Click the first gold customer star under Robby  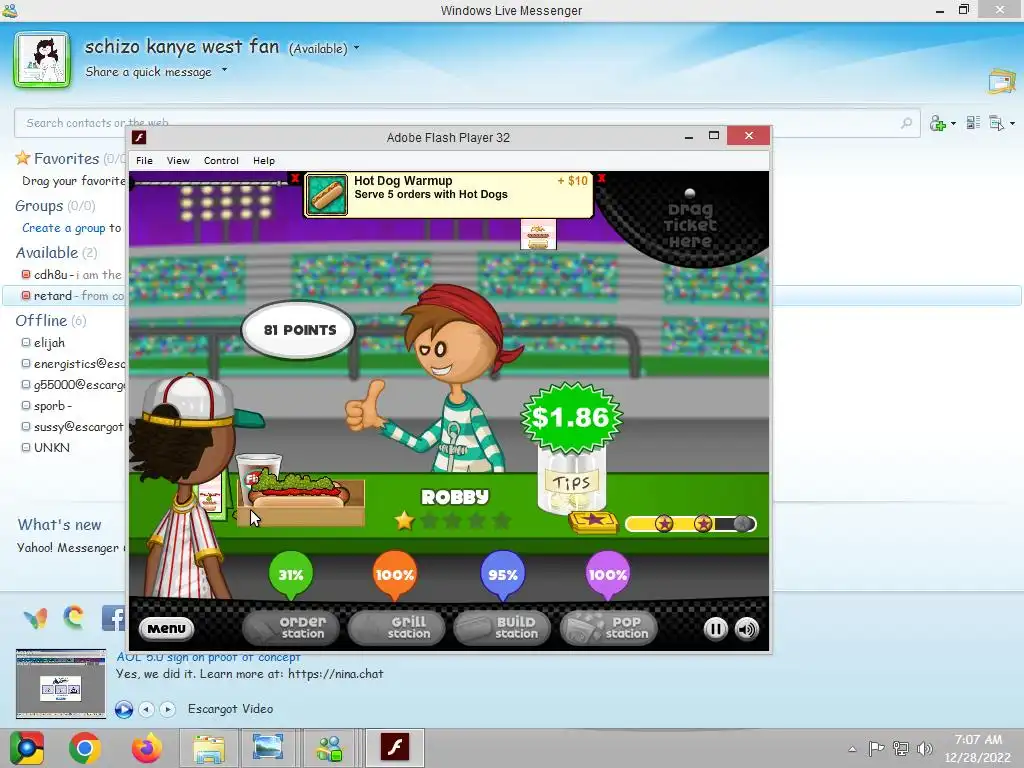click(404, 520)
